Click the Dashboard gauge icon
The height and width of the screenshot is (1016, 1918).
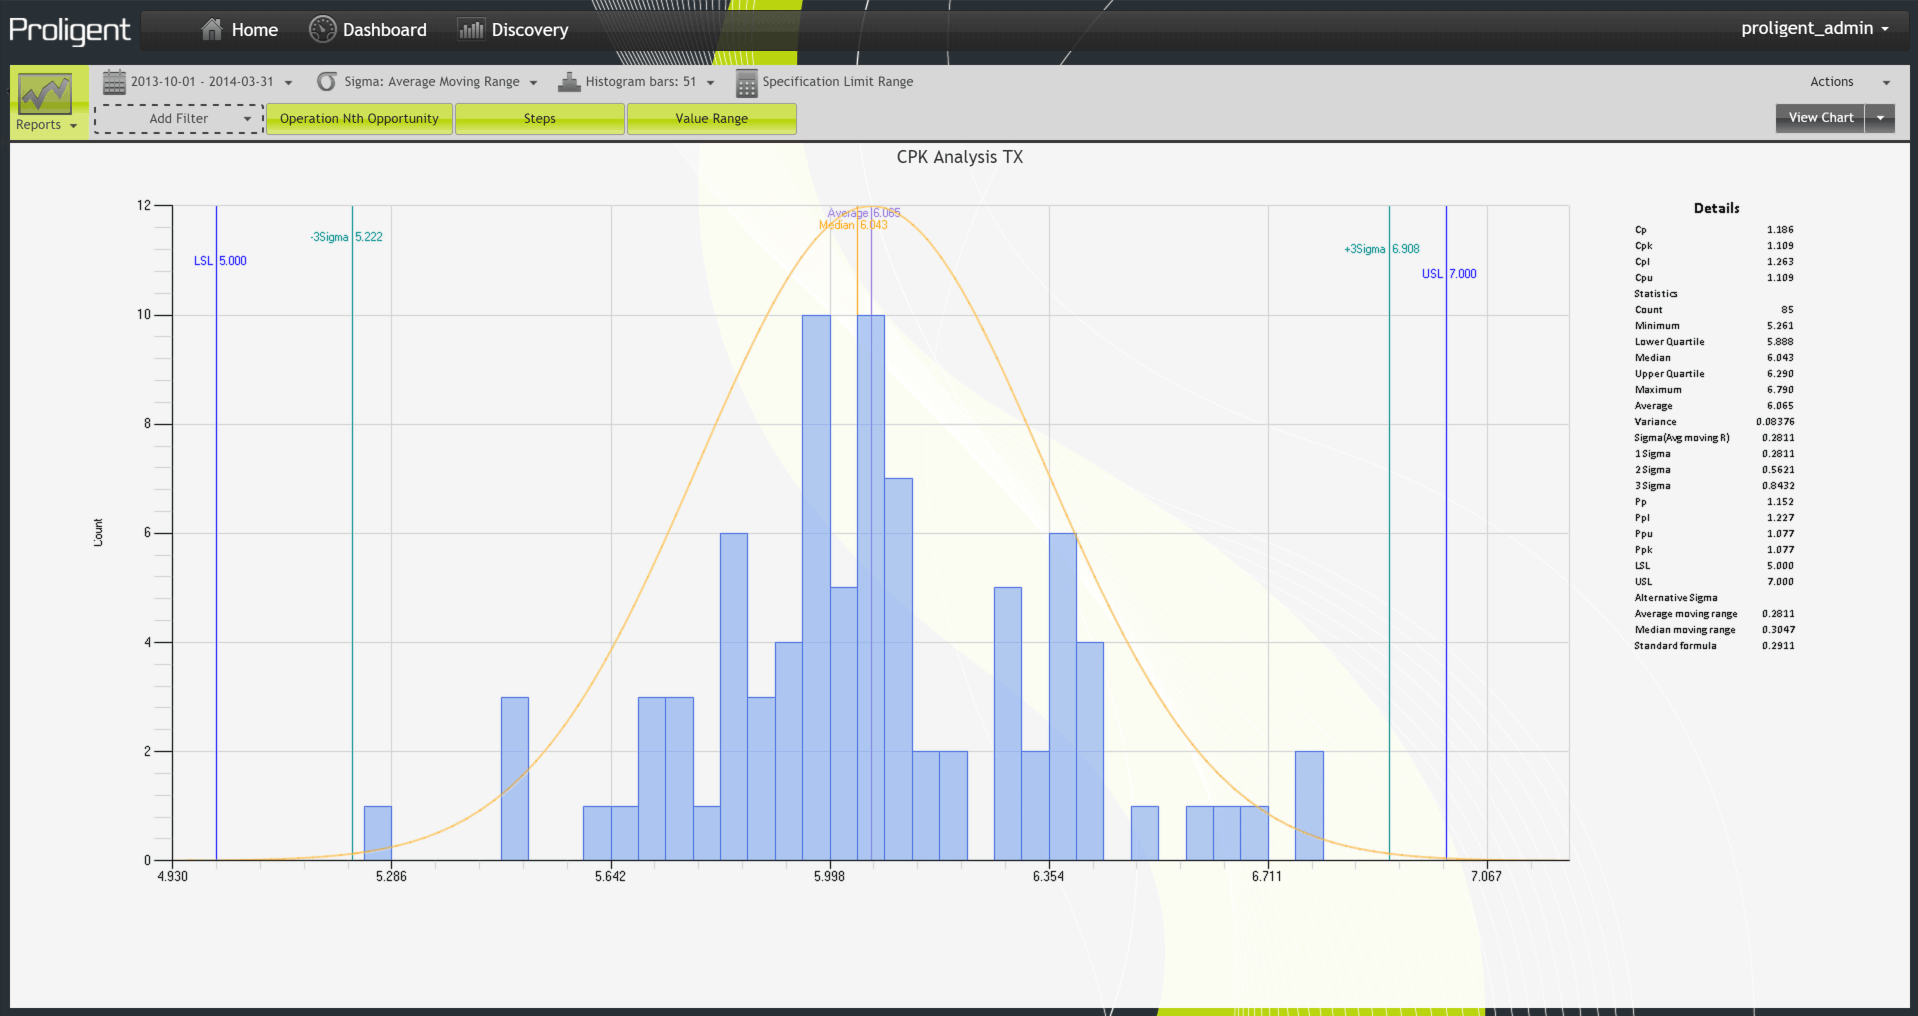[x=322, y=30]
